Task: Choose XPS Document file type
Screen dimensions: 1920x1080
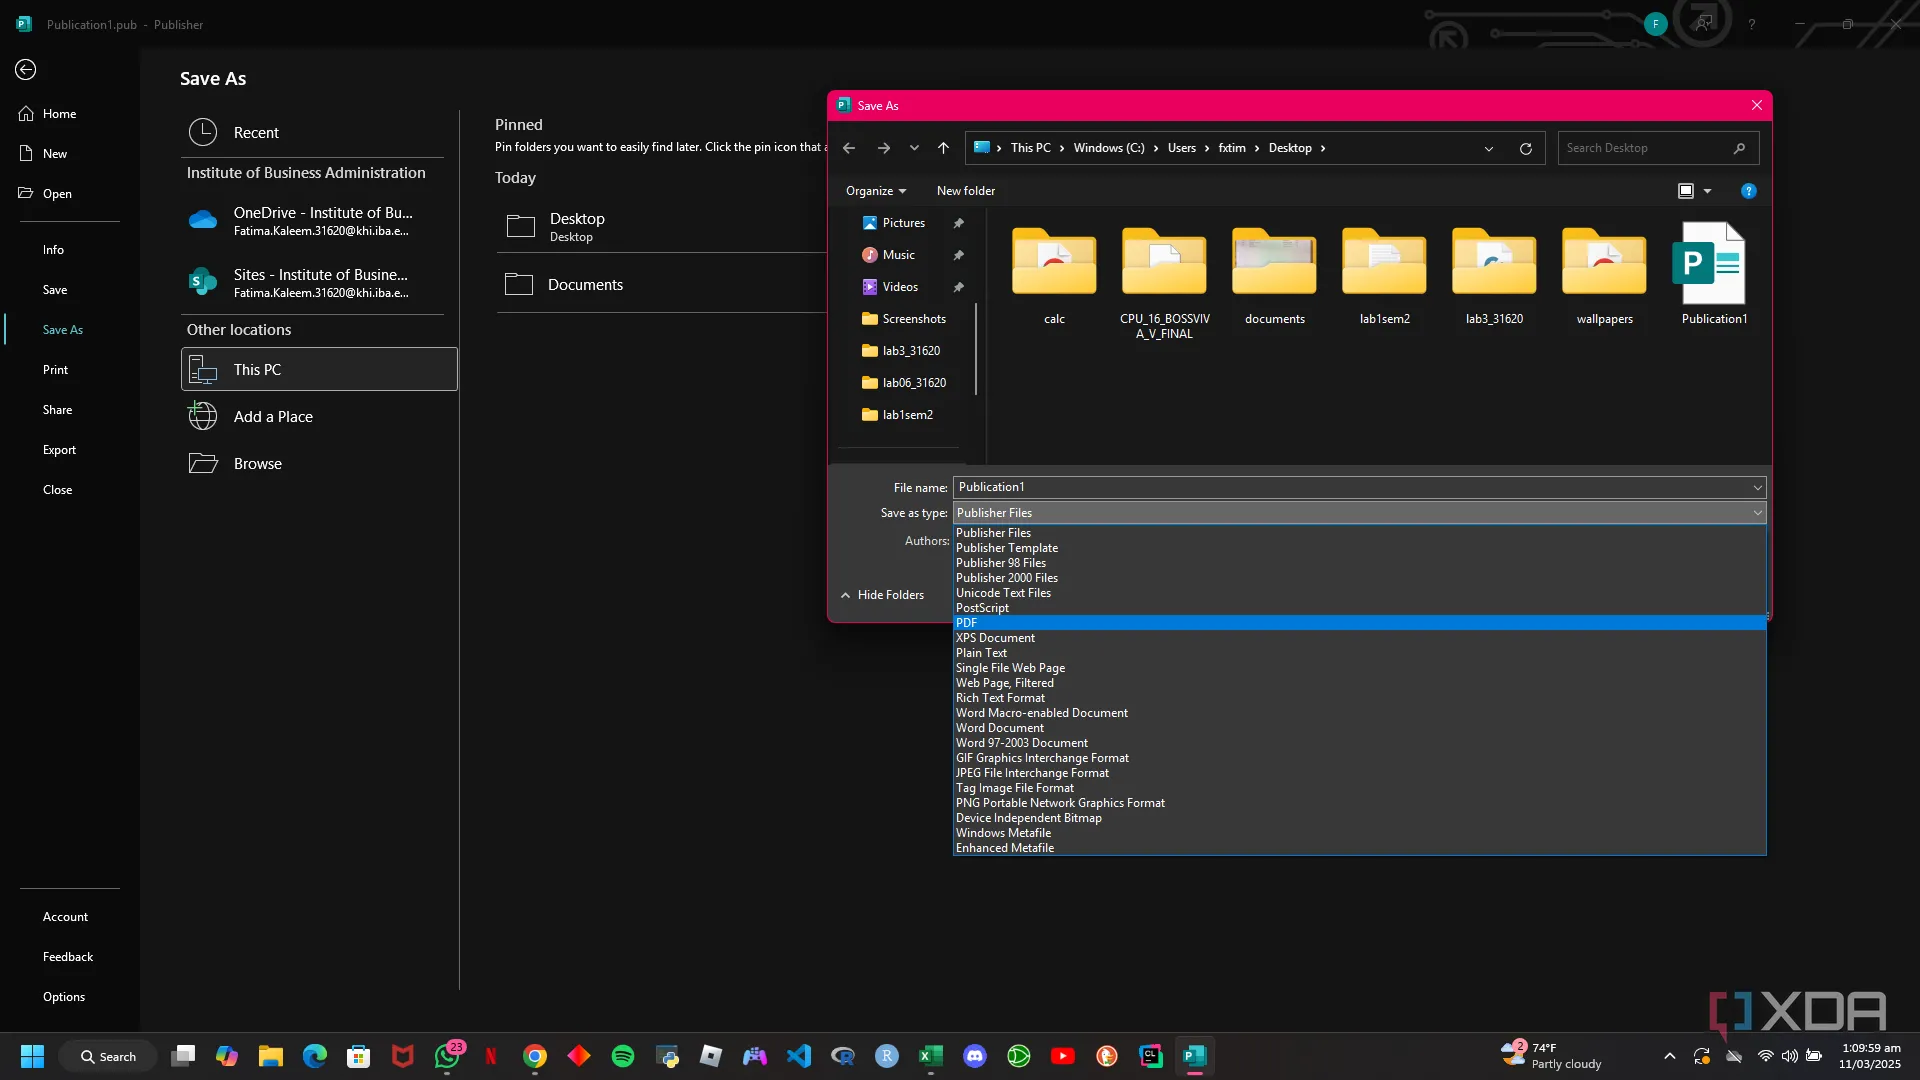Action: pyautogui.click(x=1360, y=637)
